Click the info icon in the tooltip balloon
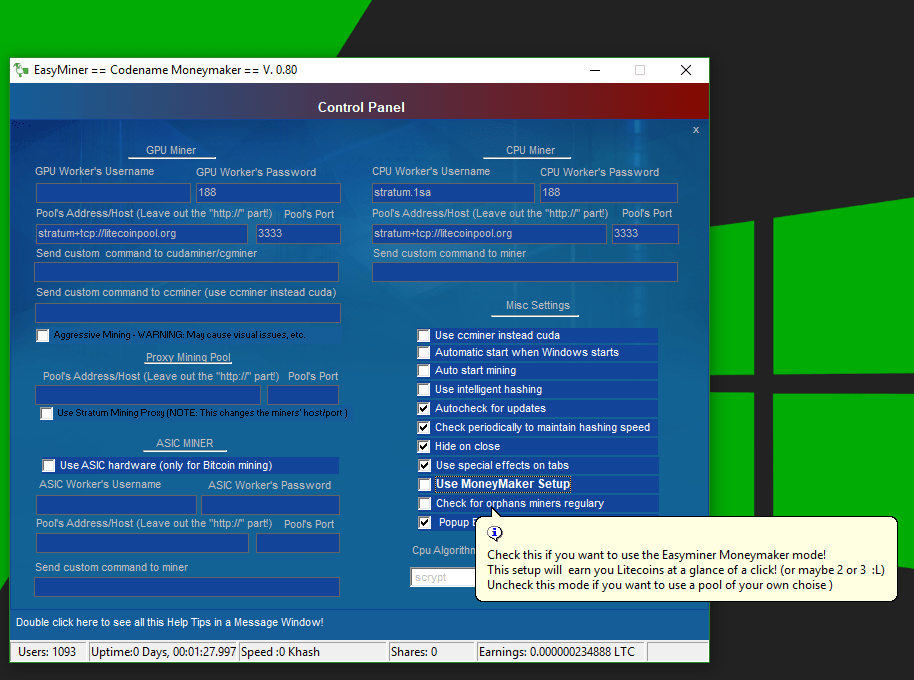Screen dimensions: 914x680 coord(494,533)
